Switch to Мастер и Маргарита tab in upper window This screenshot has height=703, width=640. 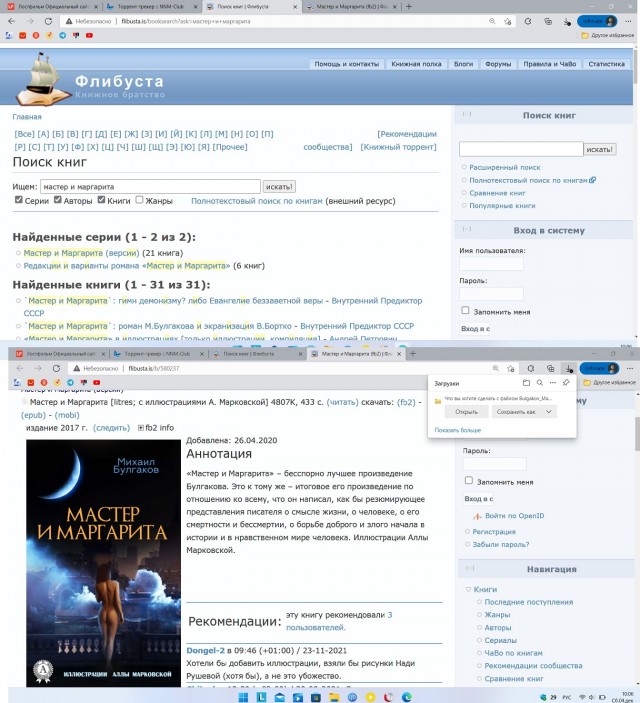point(350,7)
